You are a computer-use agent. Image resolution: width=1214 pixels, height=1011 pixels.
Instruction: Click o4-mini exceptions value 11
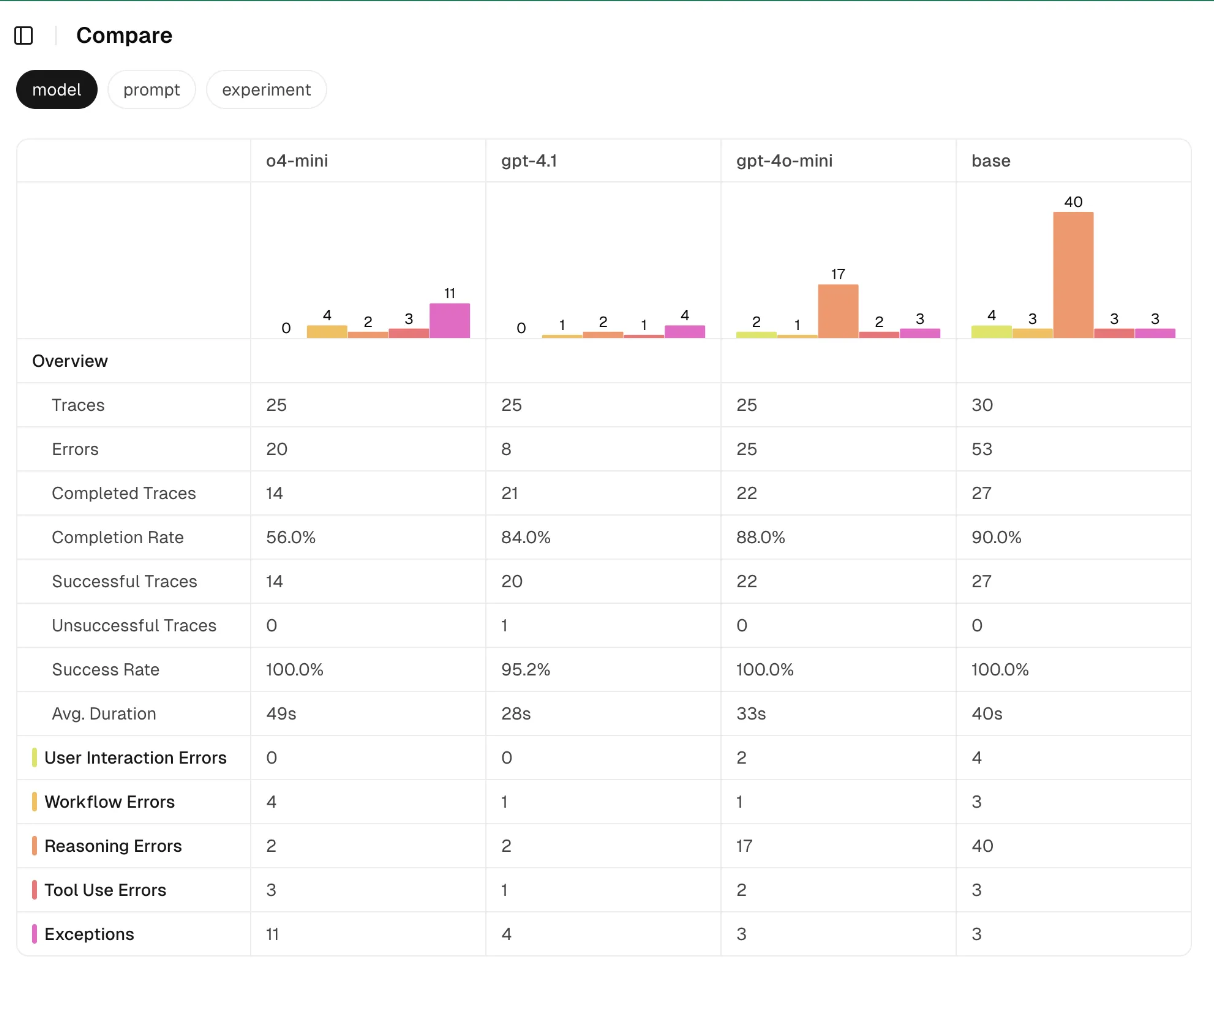(273, 934)
